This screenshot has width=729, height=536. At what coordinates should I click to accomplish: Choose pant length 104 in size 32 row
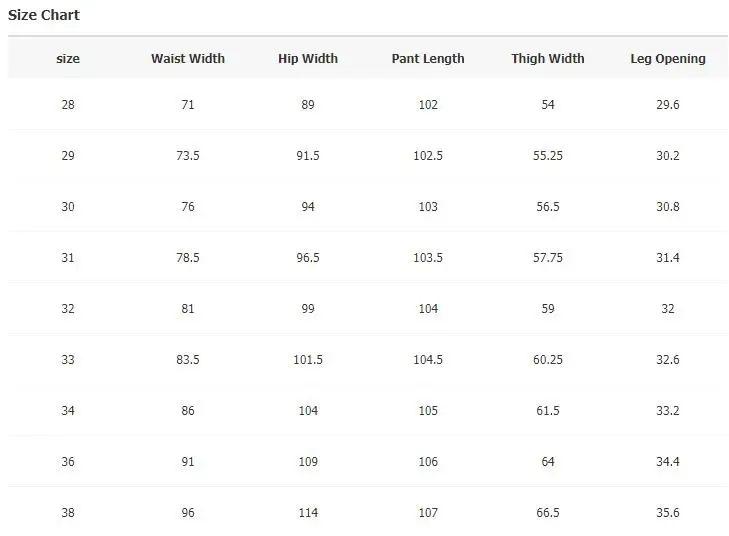pos(428,309)
